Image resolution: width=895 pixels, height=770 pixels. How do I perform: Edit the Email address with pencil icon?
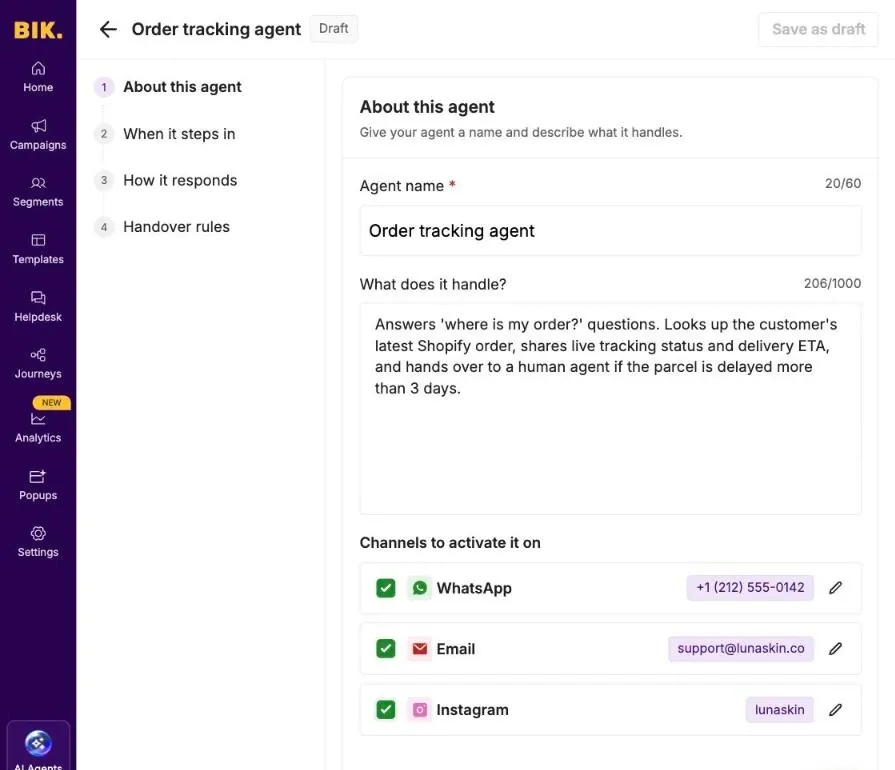click(x=835, y=649)
